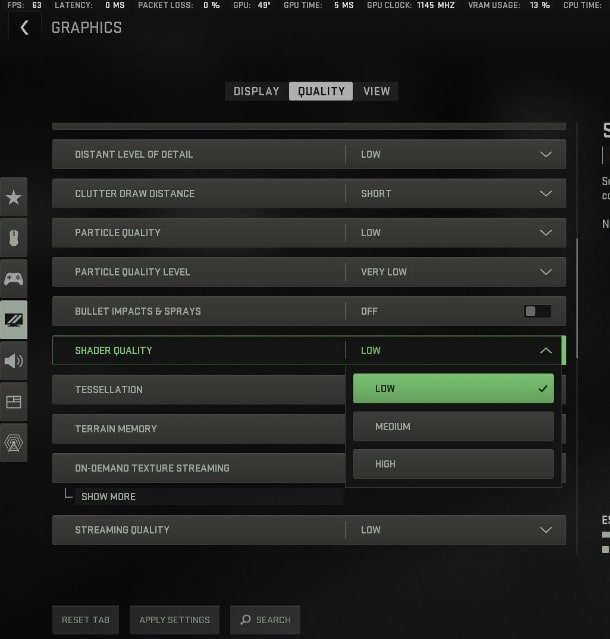Click the magnifier icon on Search button
The image size is (610, 639).
tap(245, 620)
